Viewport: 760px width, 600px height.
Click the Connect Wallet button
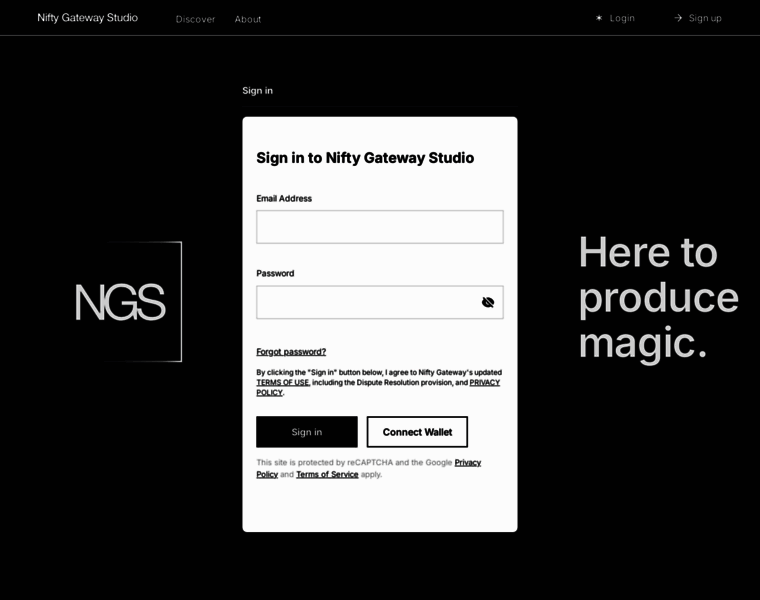pyautogui.click(x=417, y=432)
